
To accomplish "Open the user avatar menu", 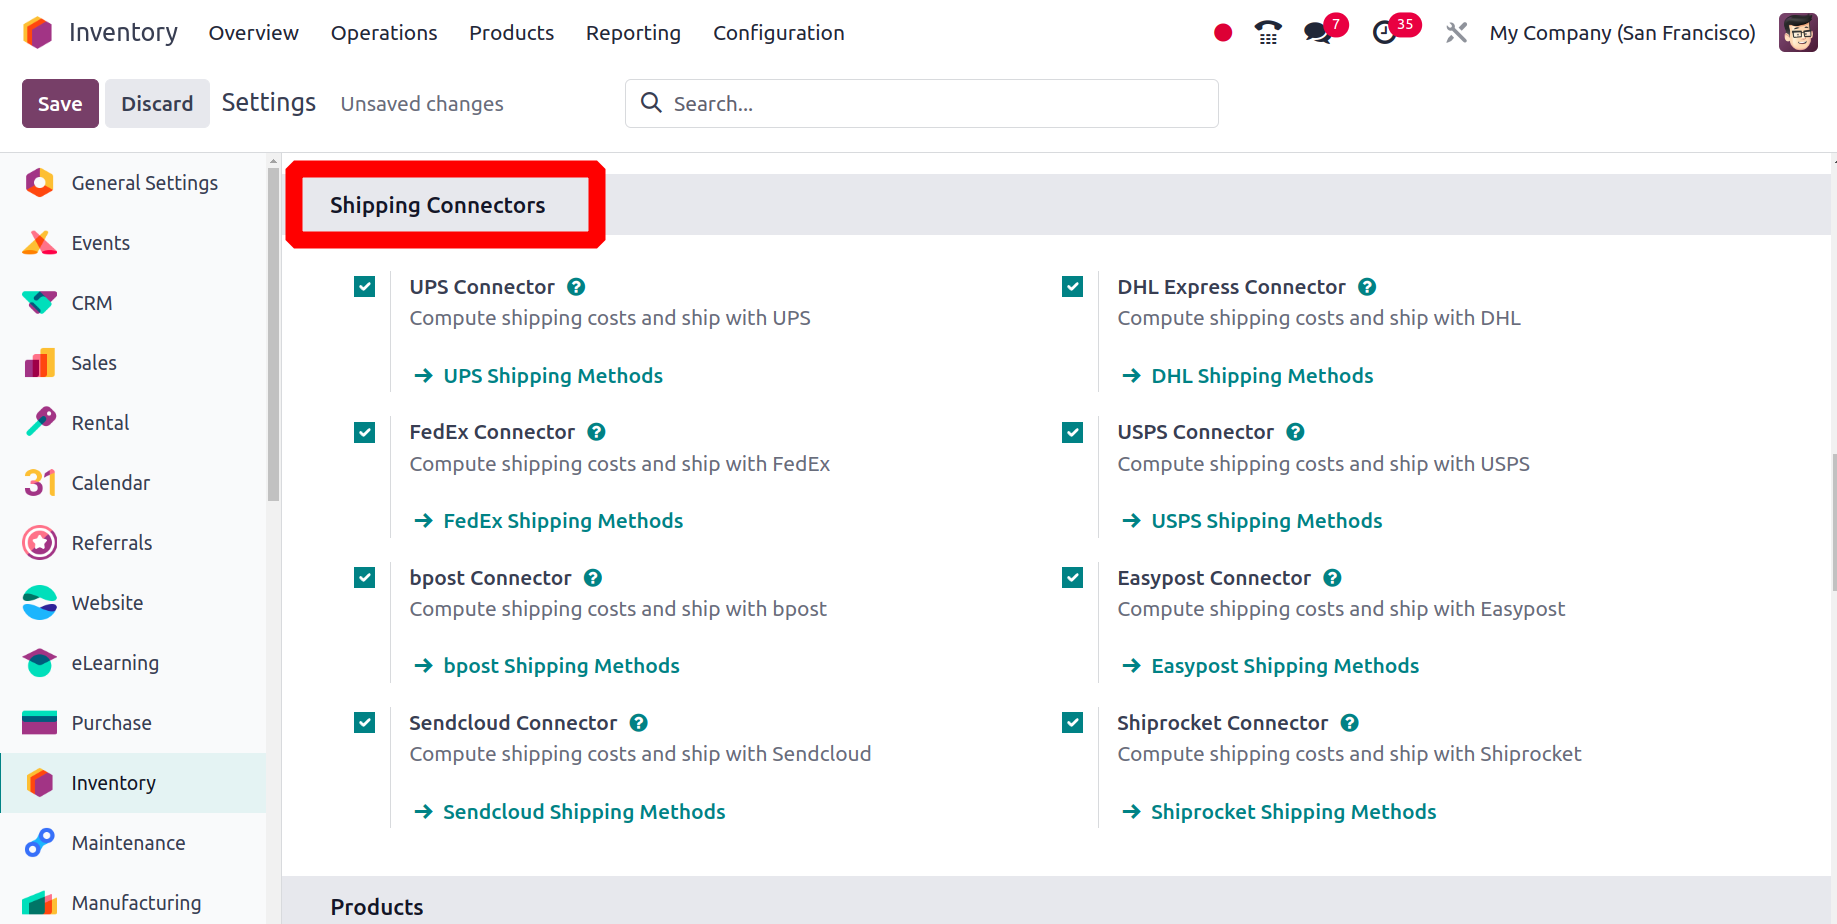I will [x=1798, y=33].
